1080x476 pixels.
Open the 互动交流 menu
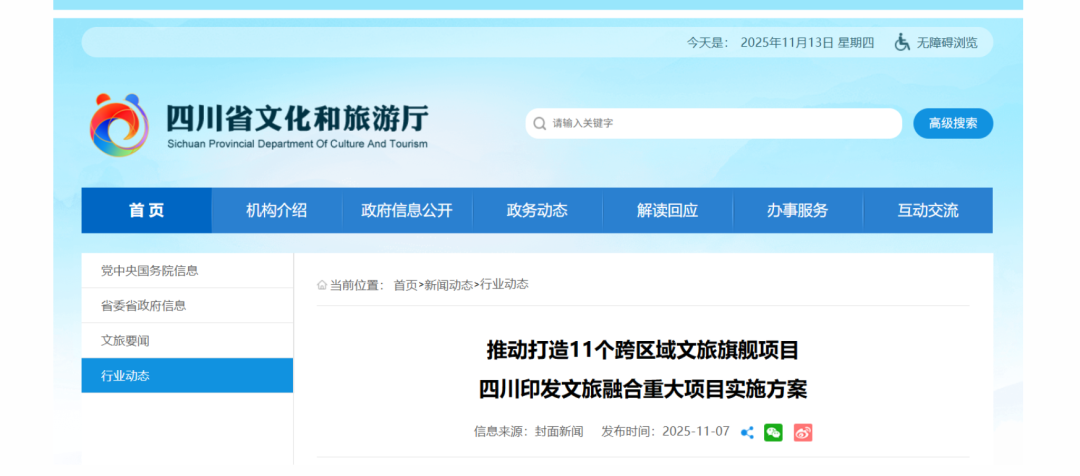927,210
